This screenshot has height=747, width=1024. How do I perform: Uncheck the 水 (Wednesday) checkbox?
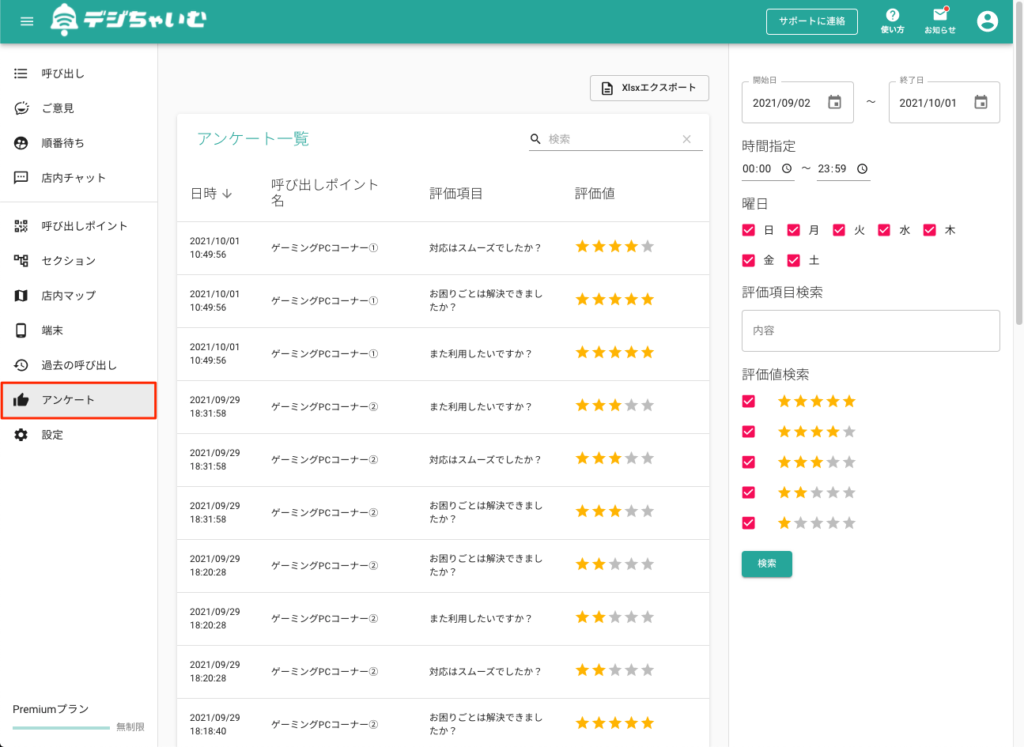point(884,230)
